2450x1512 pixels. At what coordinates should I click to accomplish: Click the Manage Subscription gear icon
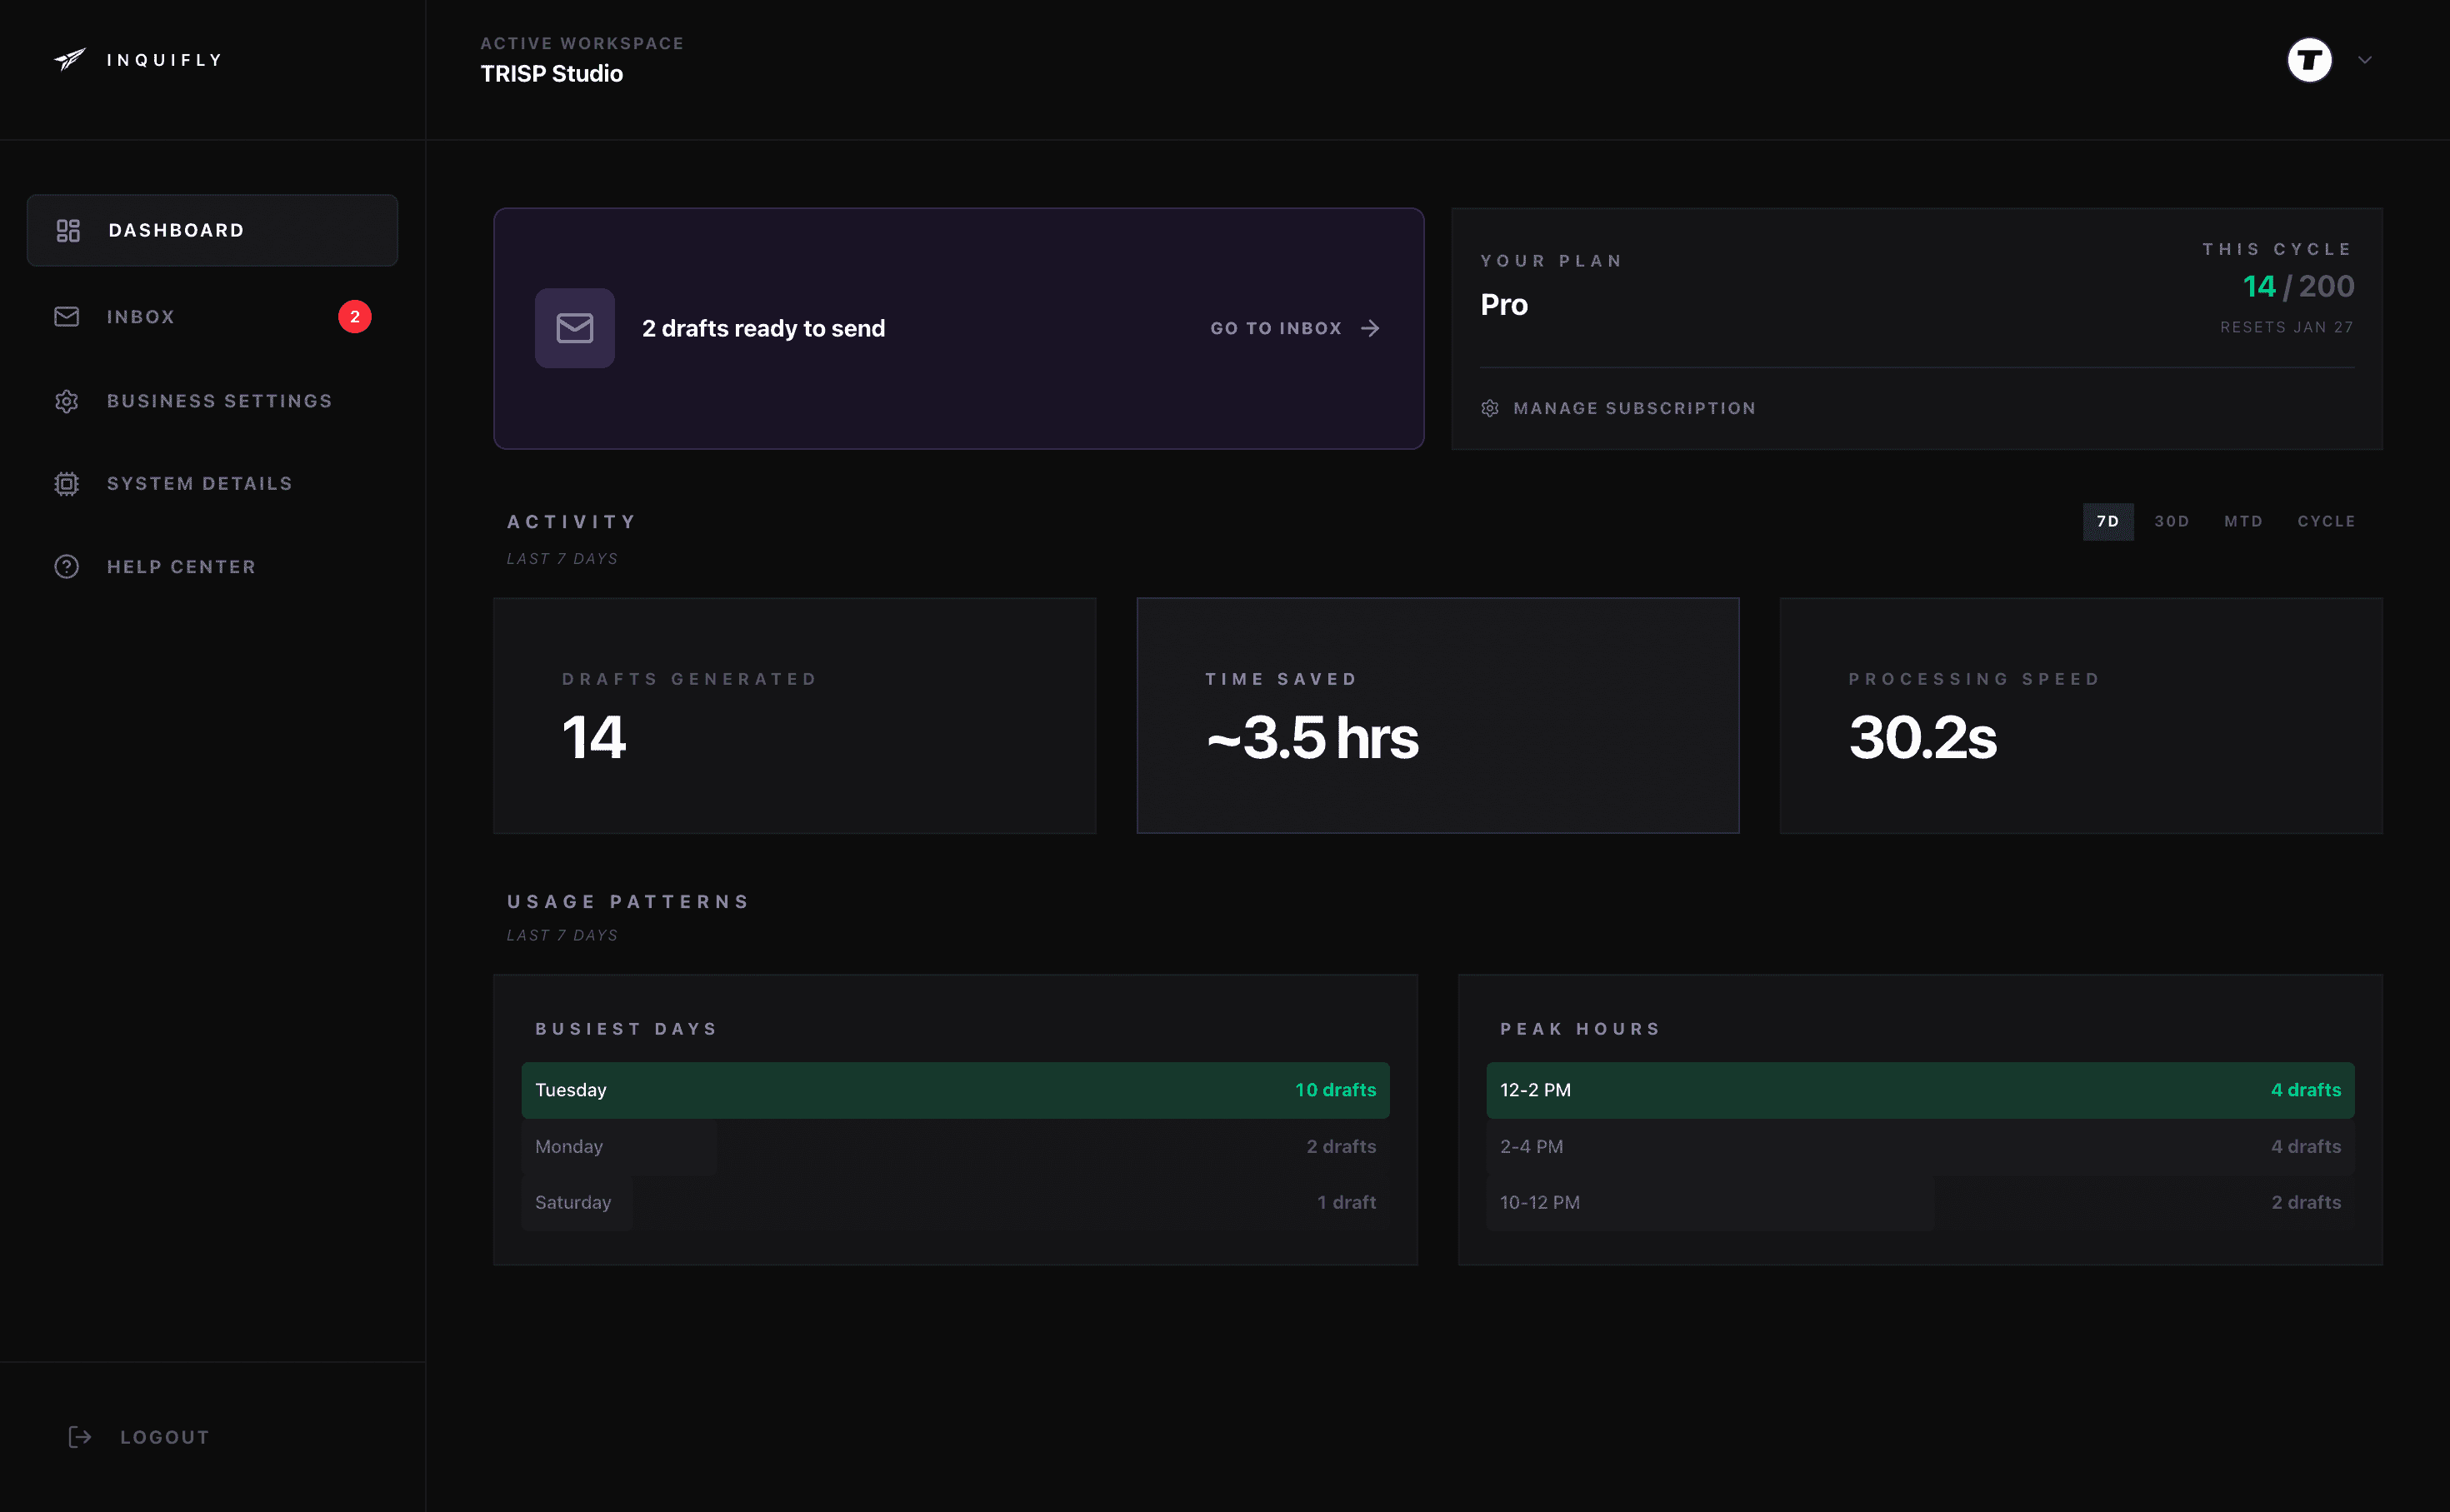point(1489,408)
